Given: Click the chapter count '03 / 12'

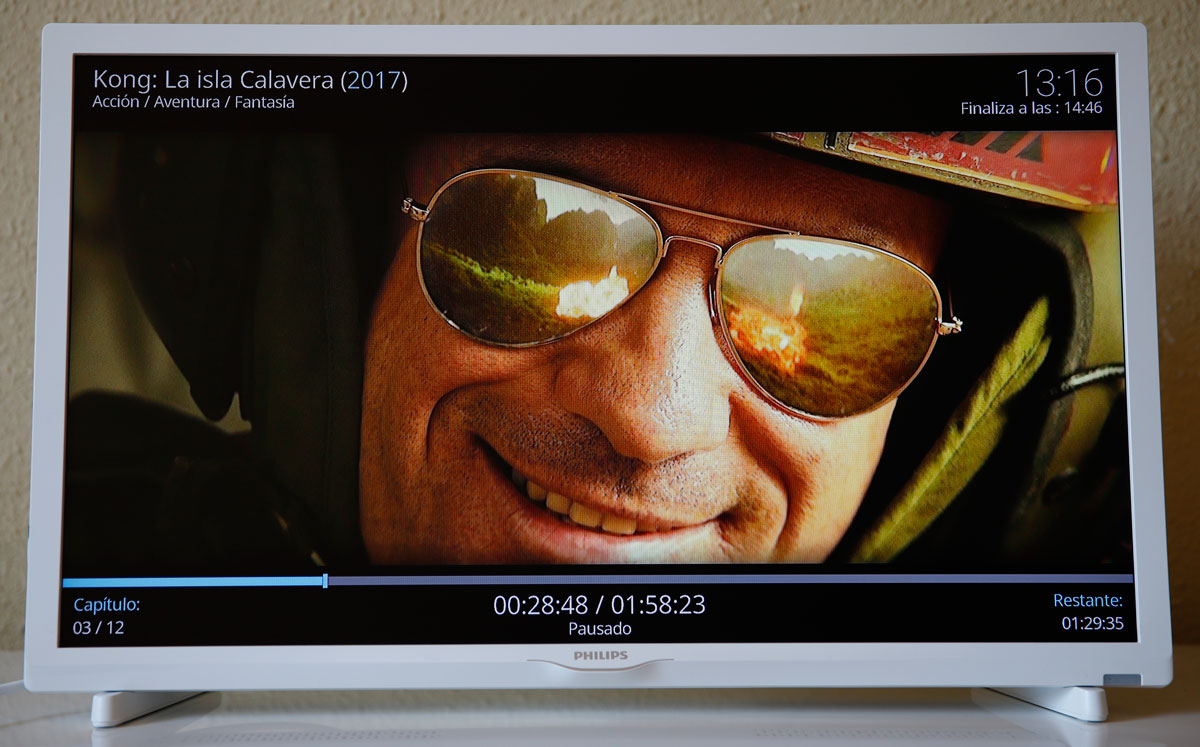Looking at the screenshot, I should 98,628.
